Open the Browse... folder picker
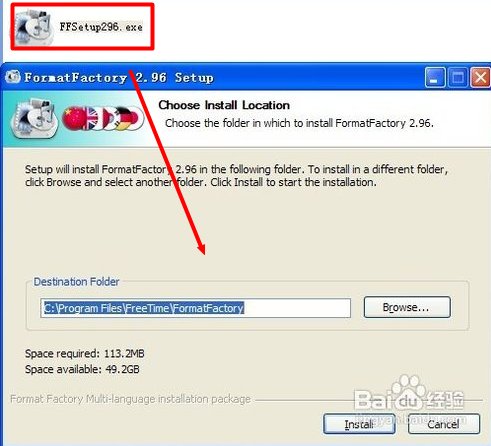This screenshot has height=446, width=491. 407,307
